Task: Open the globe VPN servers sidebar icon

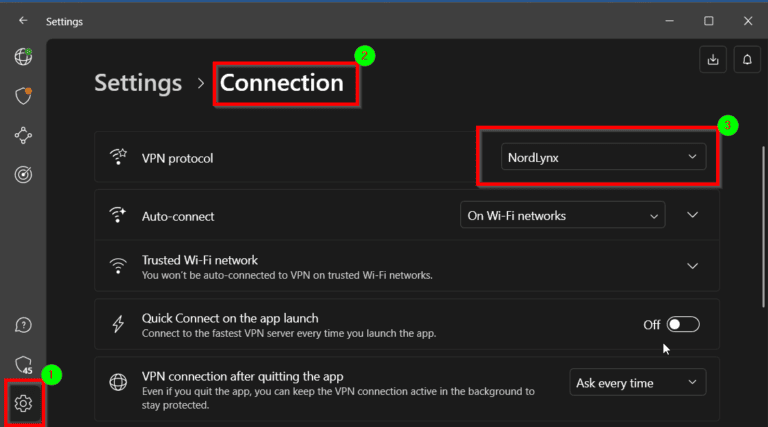Action: 23,57
